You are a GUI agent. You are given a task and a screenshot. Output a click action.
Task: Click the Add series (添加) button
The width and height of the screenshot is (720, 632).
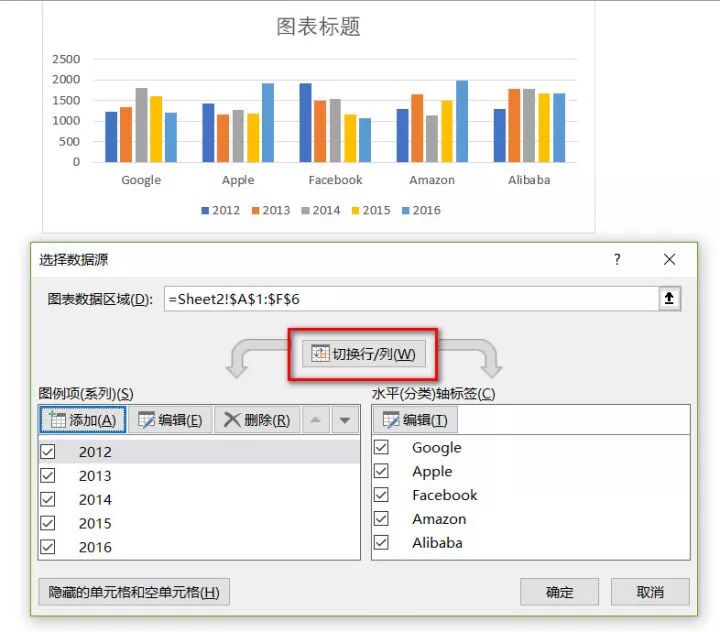[x=83, y=420]
